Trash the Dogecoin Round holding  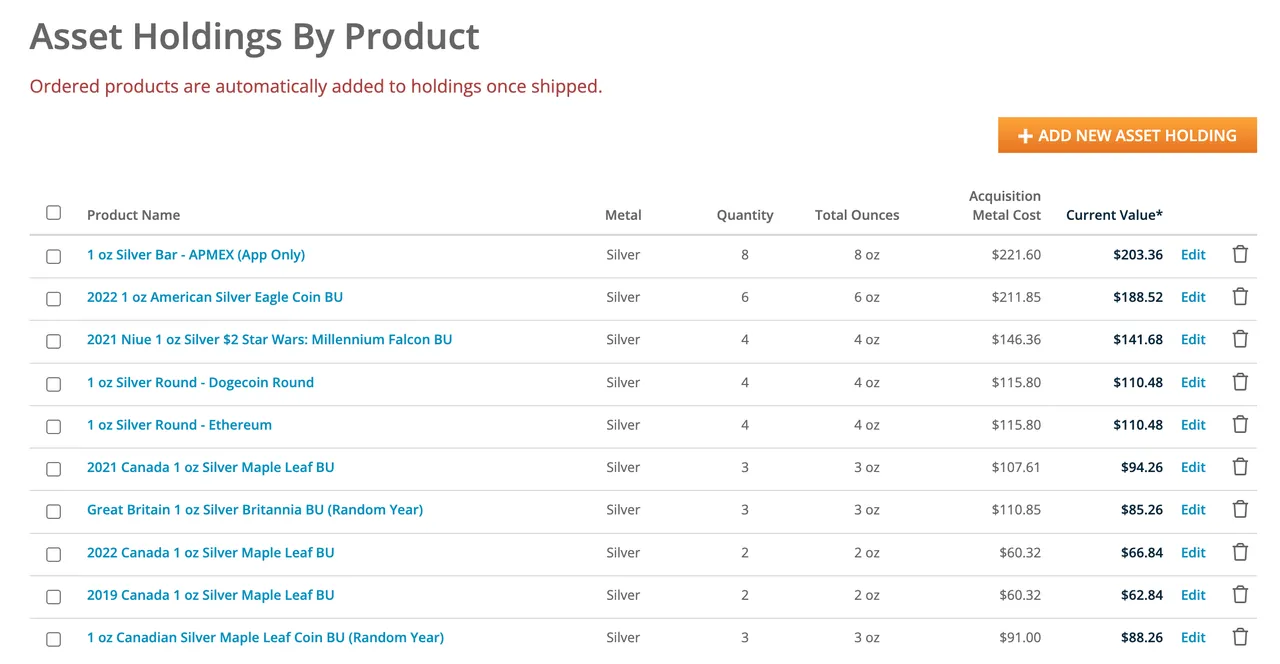[x=1240, y=382]
